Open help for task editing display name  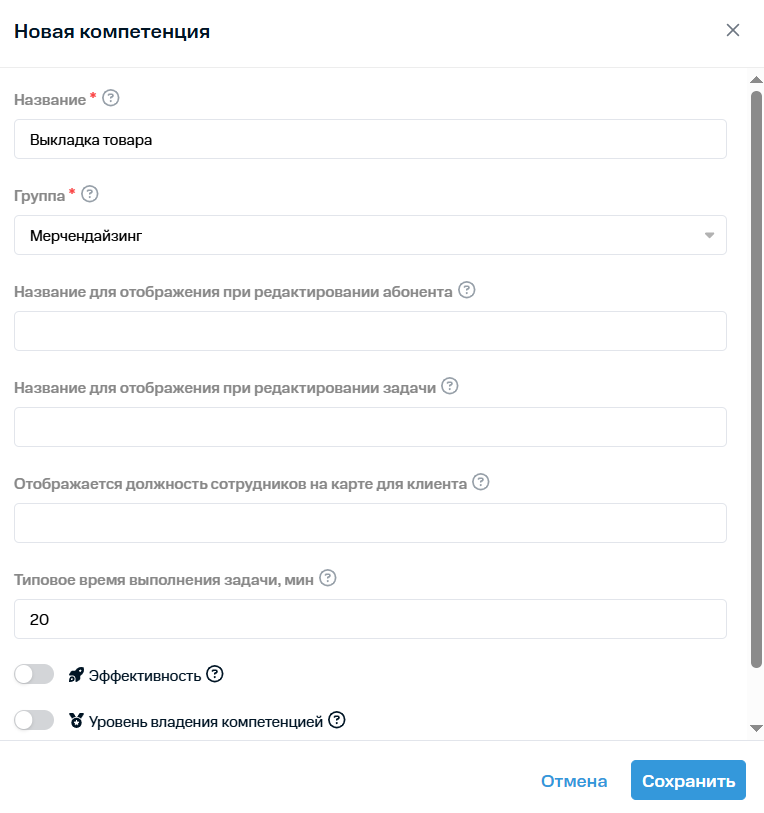click(450, 386)
